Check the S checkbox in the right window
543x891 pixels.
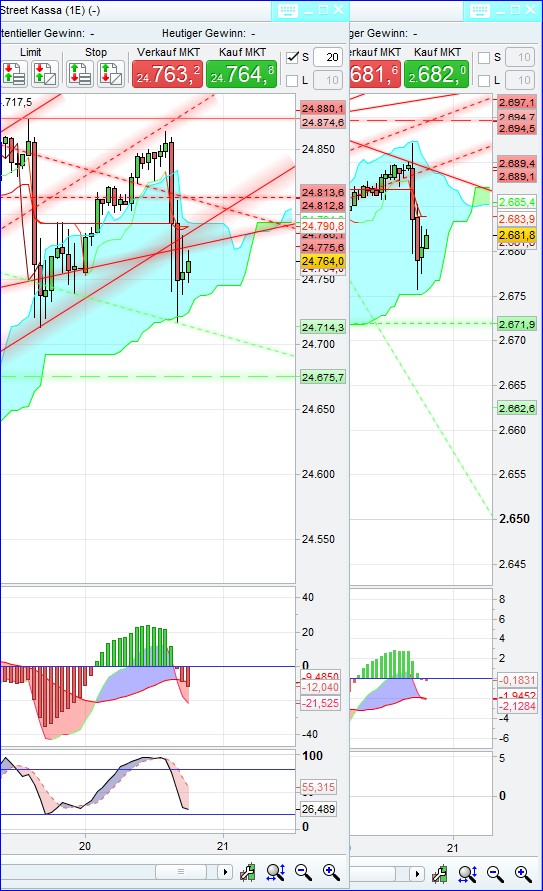coord(484,57)
